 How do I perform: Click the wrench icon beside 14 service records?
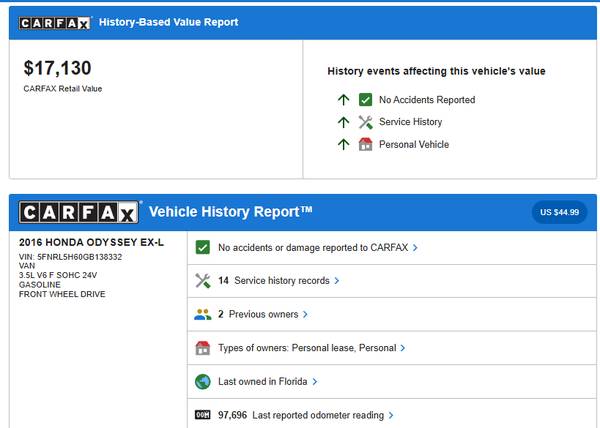tap(203, 281)
